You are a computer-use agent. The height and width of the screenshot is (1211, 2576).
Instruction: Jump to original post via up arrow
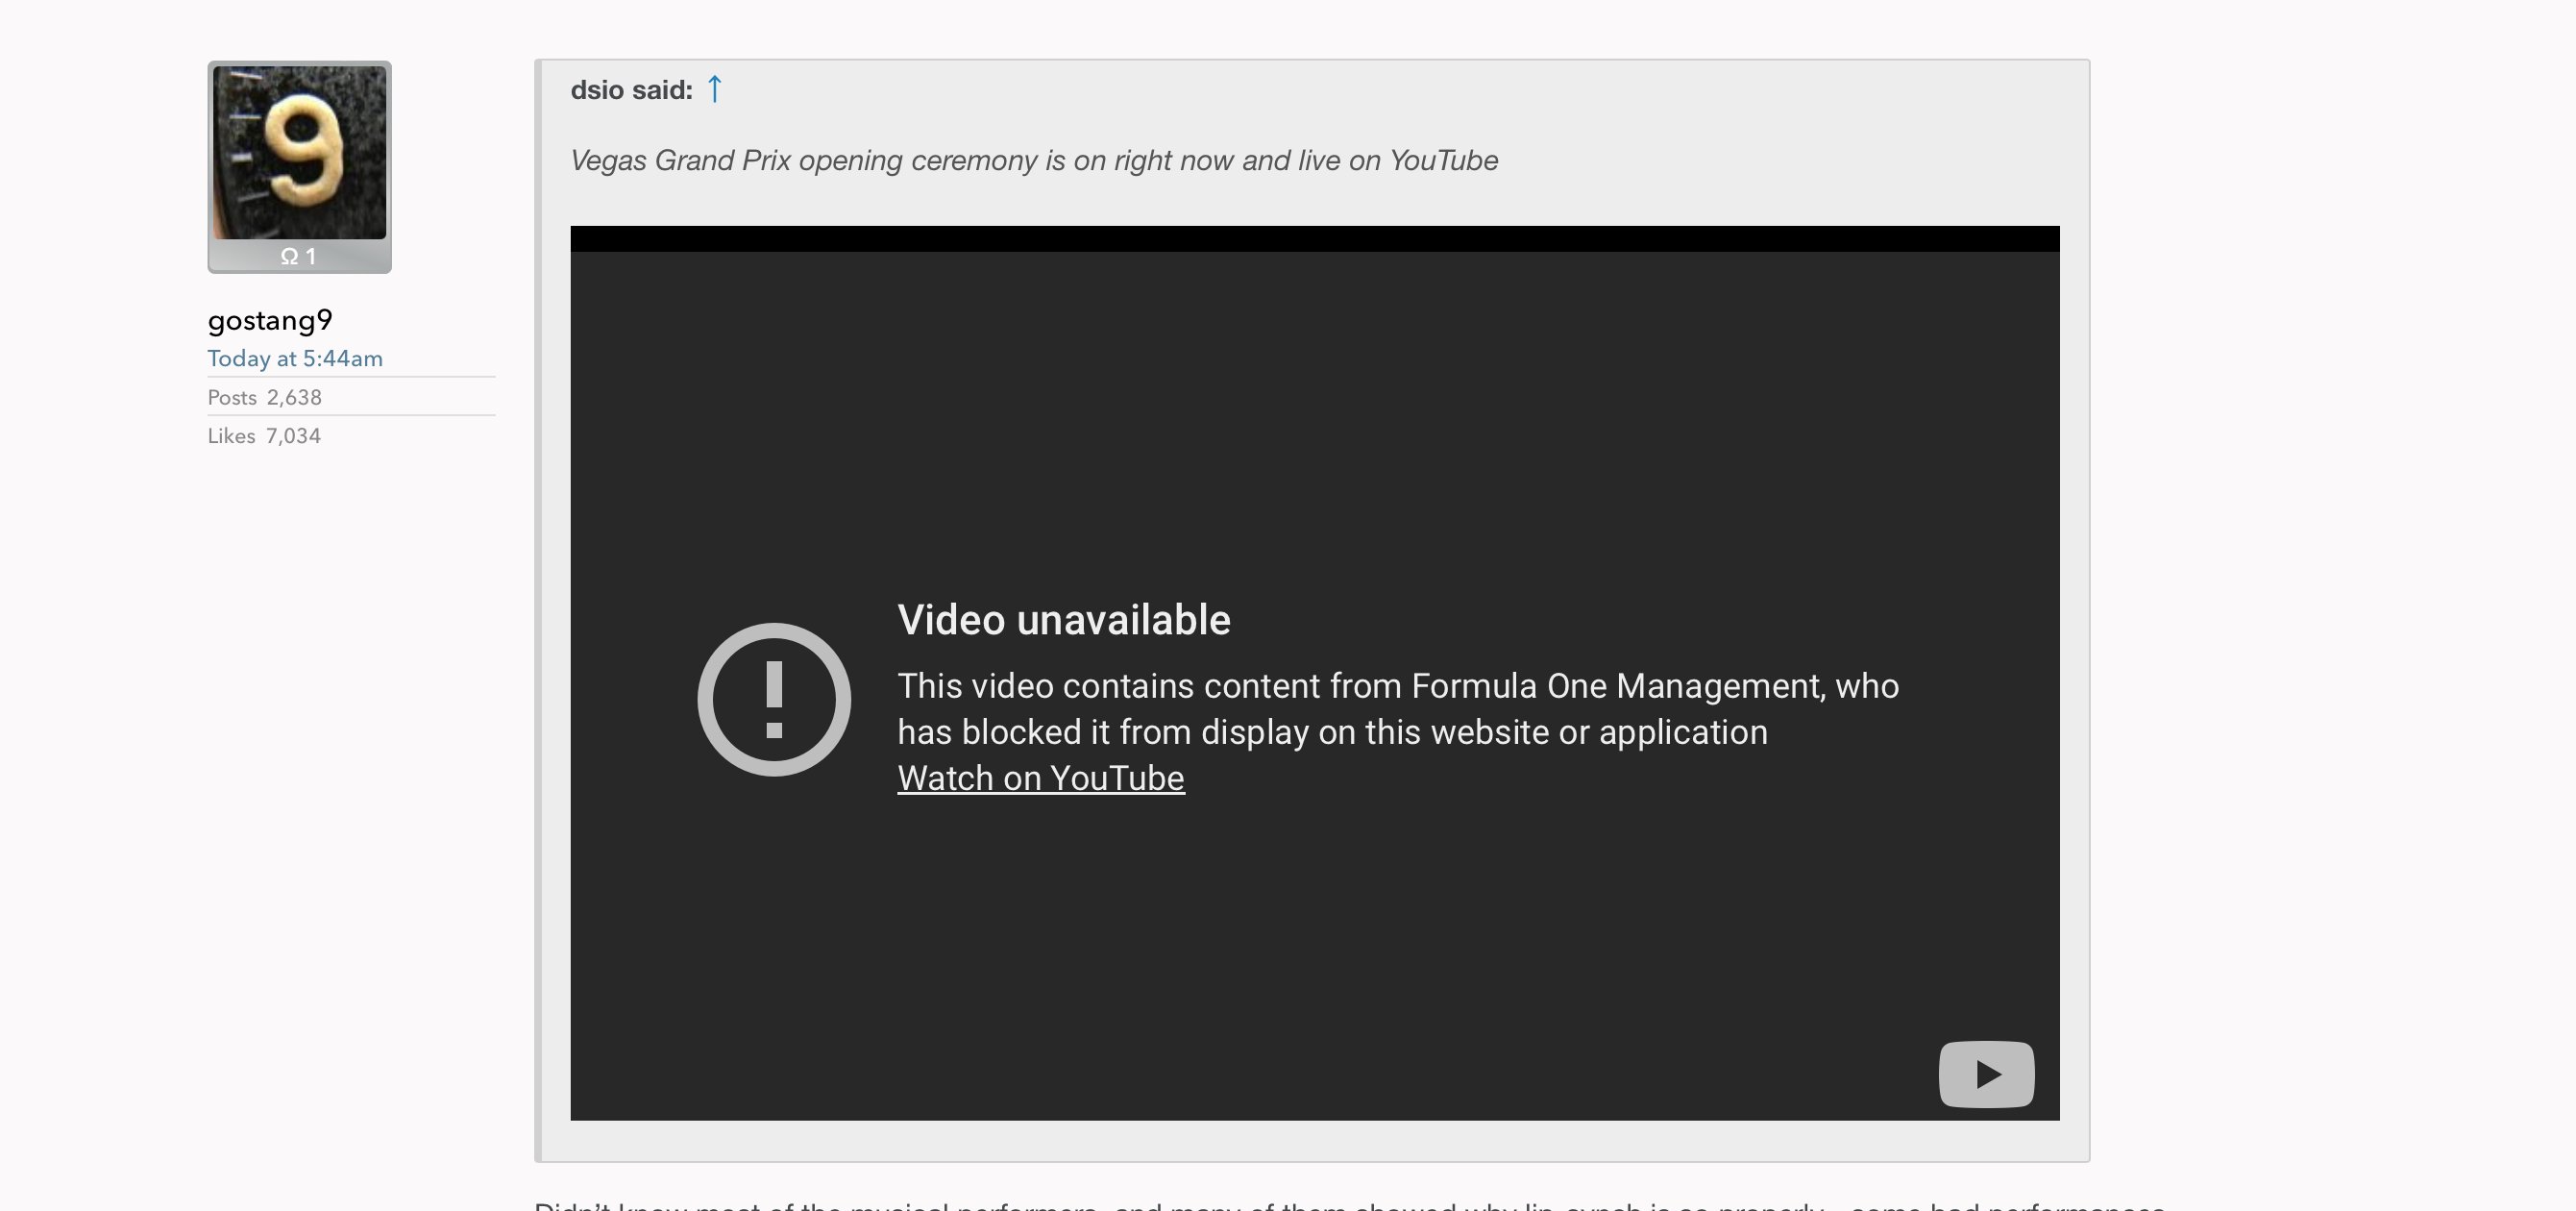coord(714,89)
